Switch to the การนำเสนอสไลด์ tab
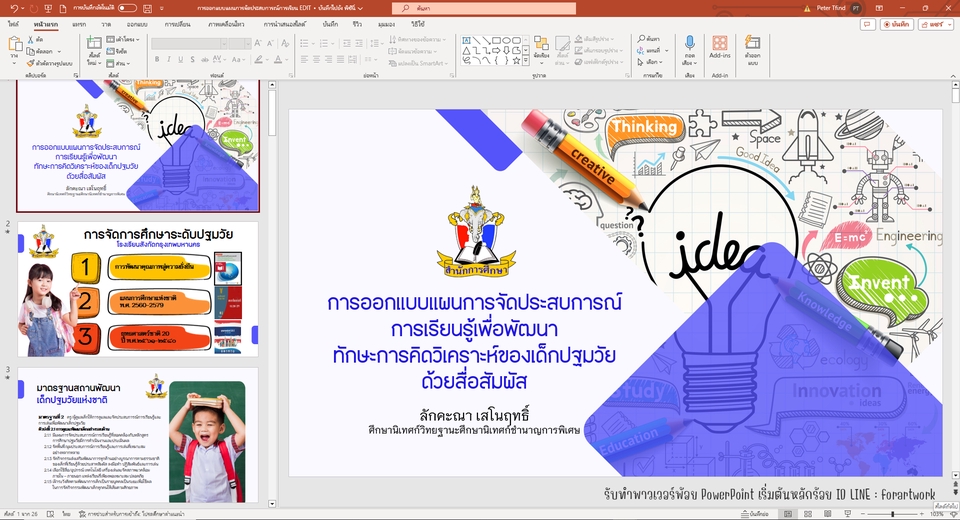Screen dimensions: 960x520 (285, 24)
